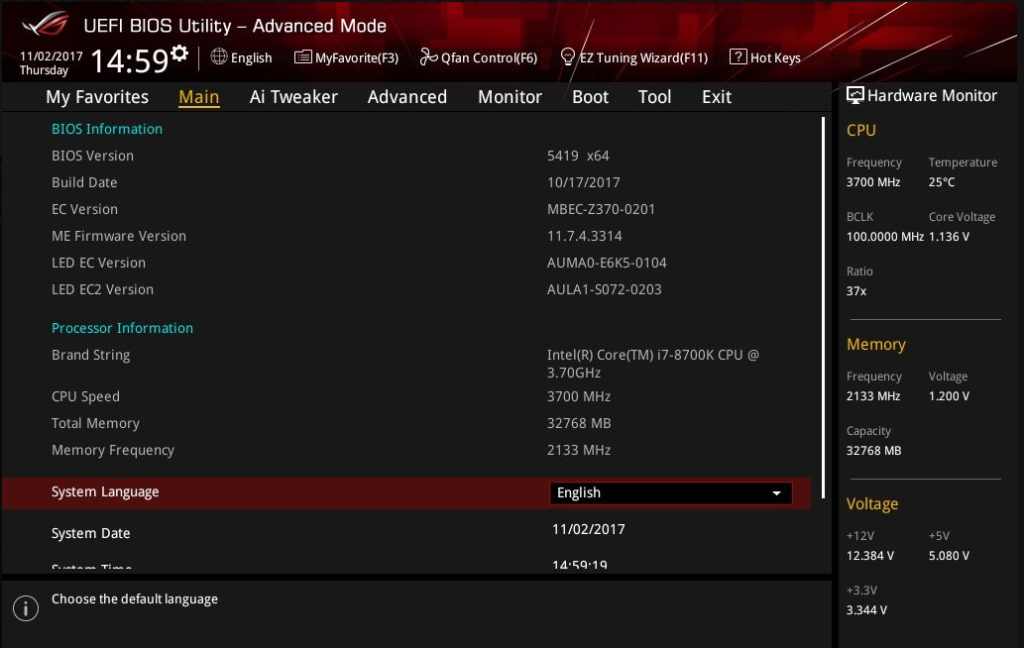Click the header clock 14:59
Image resolution: width=1024 pixels, height=648 pixels.
click(130, 61)
